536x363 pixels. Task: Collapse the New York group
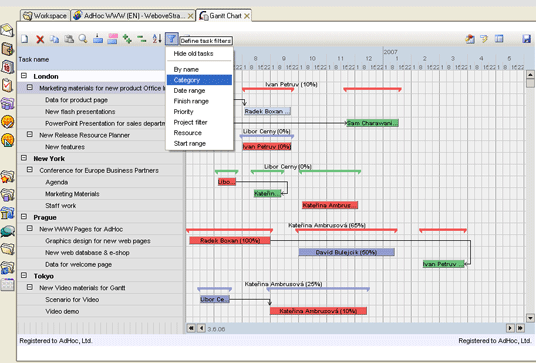coord(24,158)
